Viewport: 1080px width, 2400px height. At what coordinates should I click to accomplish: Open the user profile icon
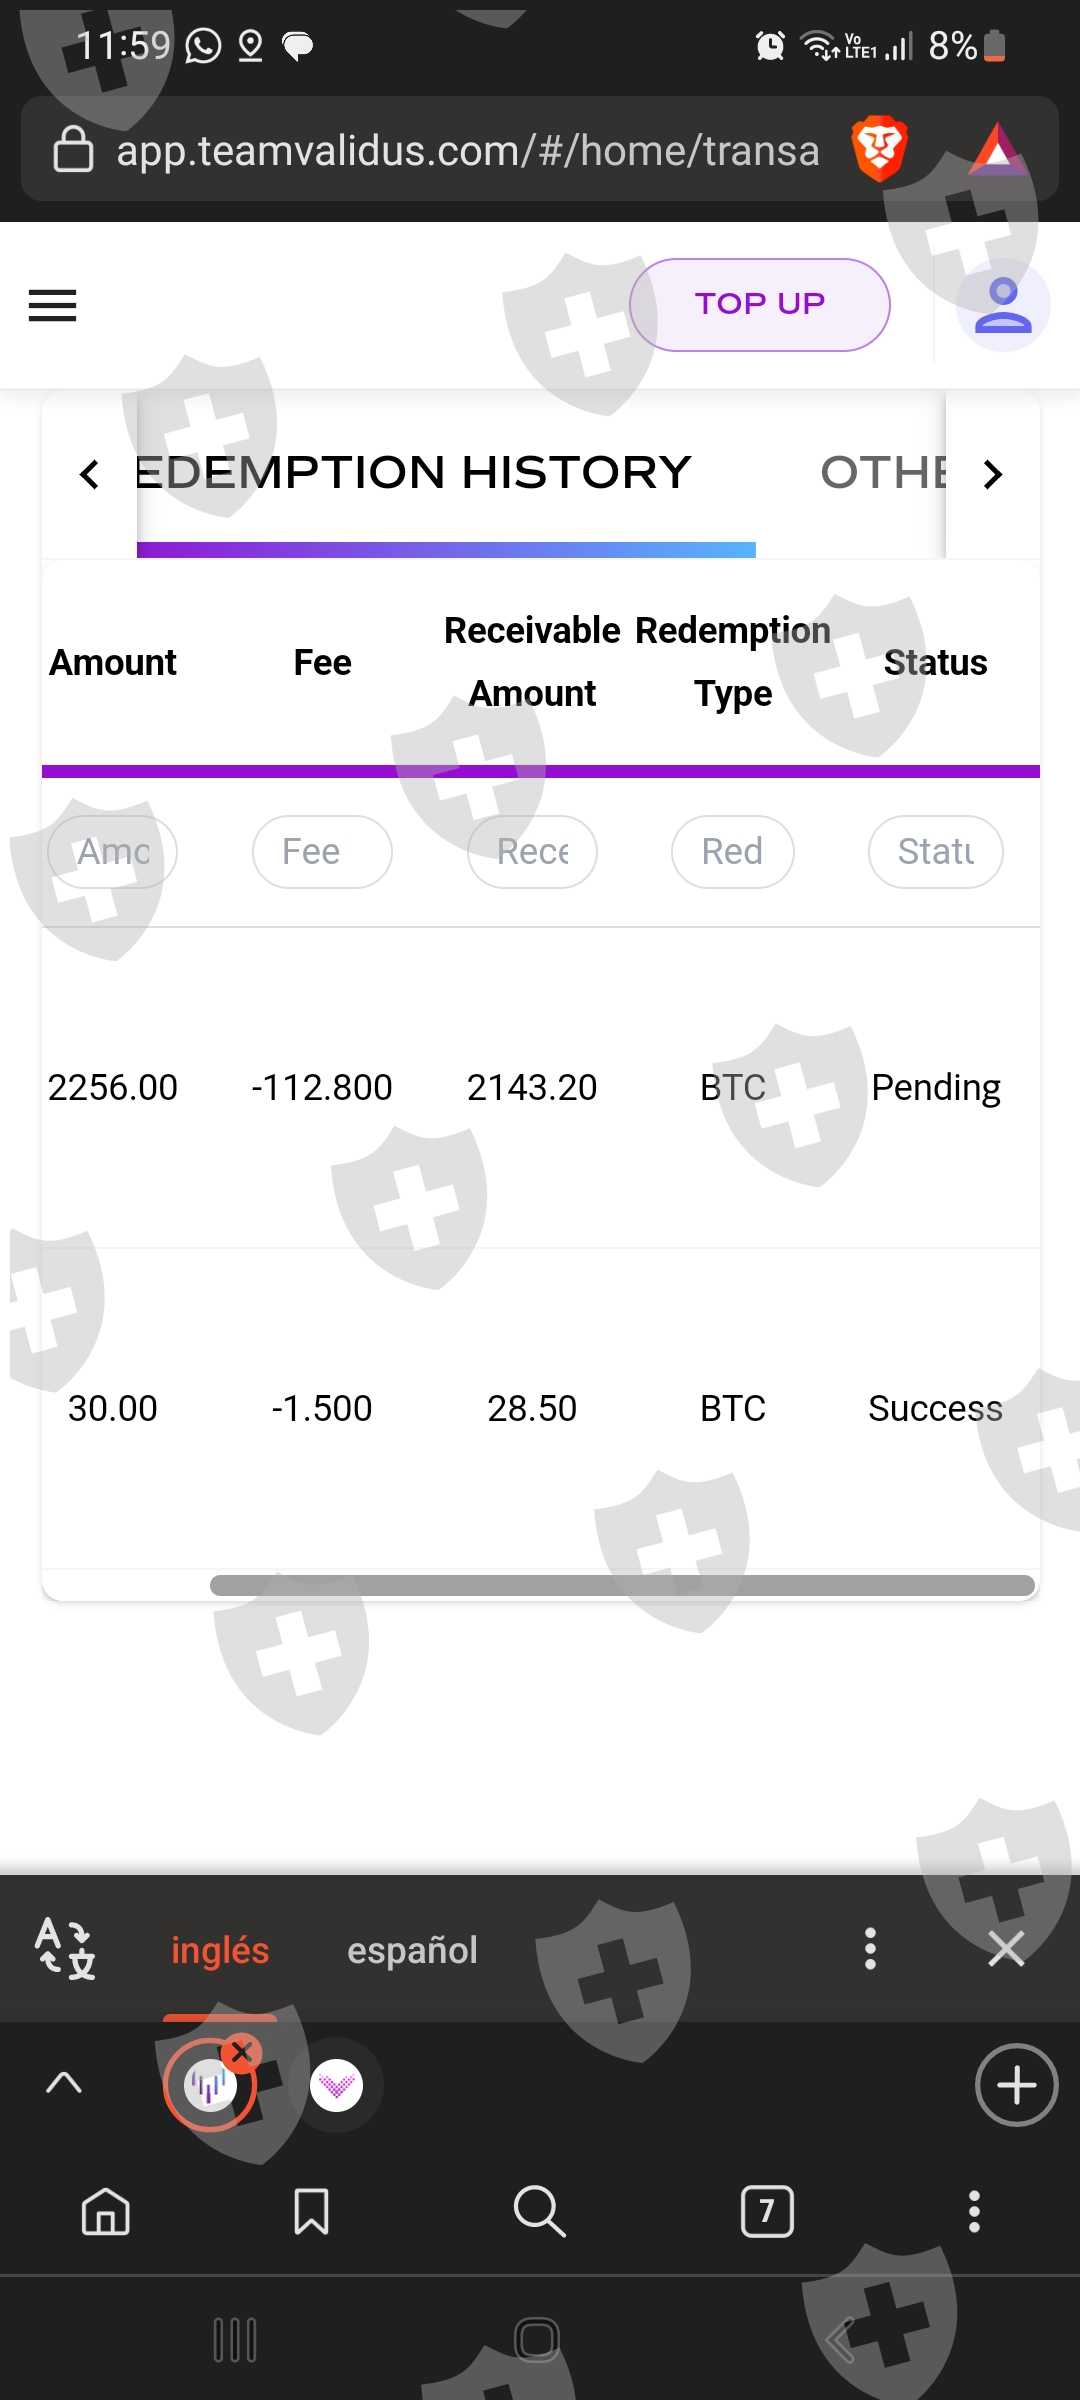[1002, 305]
